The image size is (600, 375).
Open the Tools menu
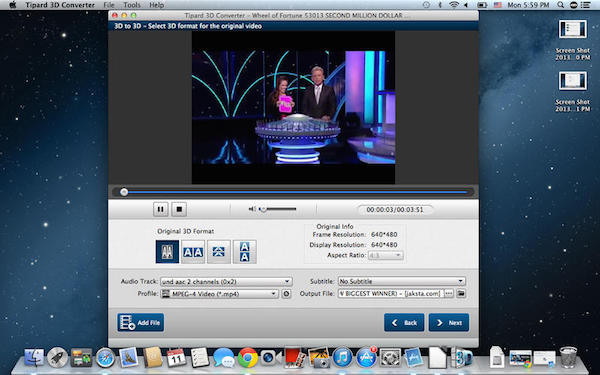point(132,5)
